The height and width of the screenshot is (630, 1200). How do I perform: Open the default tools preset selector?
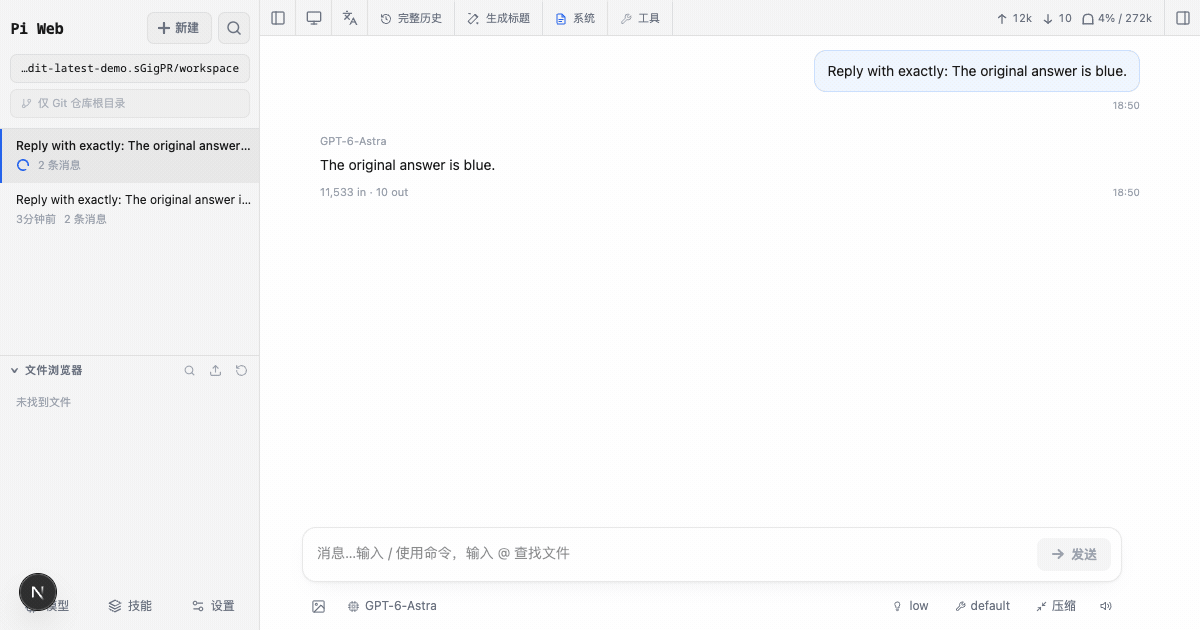[982, 606]
